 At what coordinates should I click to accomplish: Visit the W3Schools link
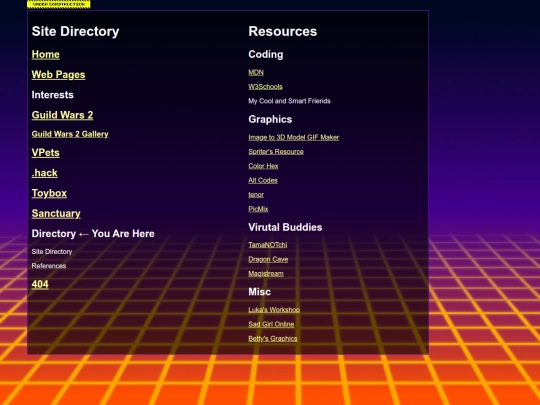(265, 87)
